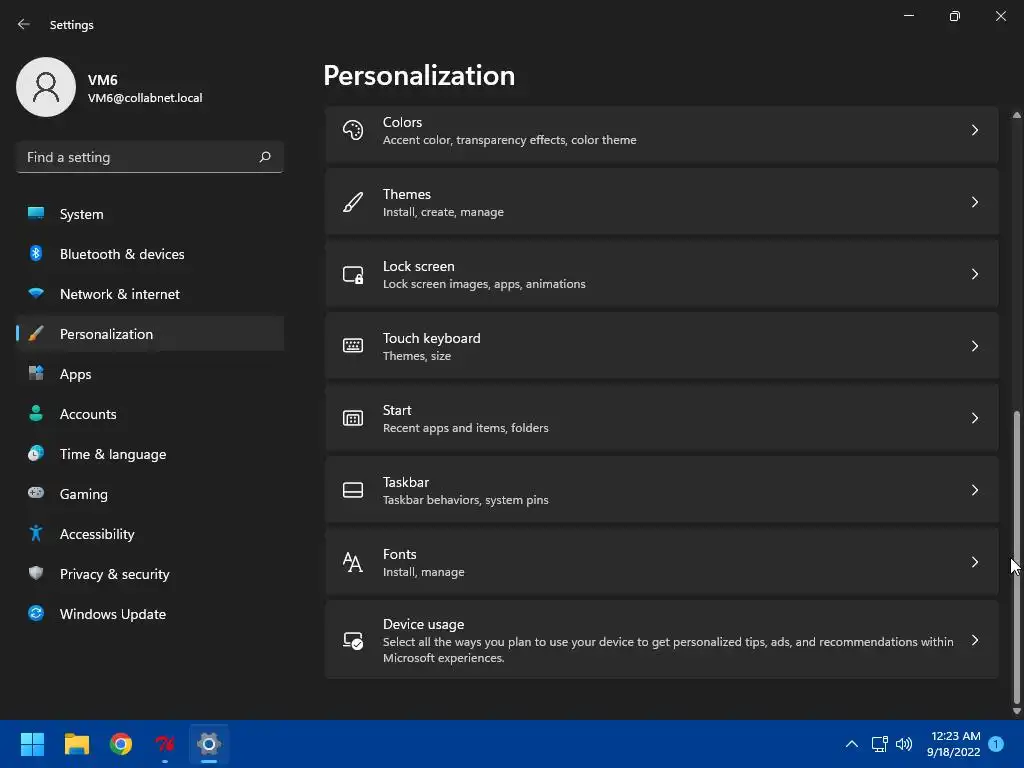Viewport: 1024px width, 768px height.
Task: Open File Explorer from the taskbar
Action: coord(76,744)
